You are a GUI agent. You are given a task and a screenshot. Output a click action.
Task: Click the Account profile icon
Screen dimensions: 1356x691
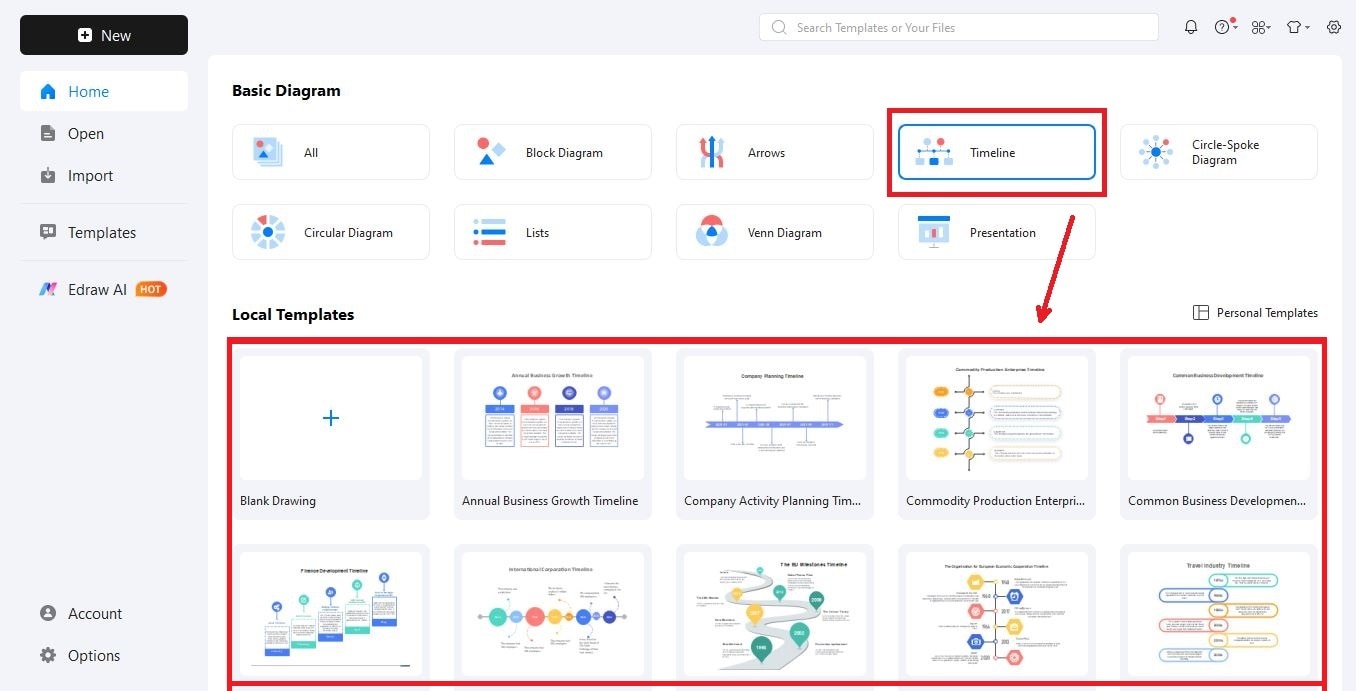point(48,613)
